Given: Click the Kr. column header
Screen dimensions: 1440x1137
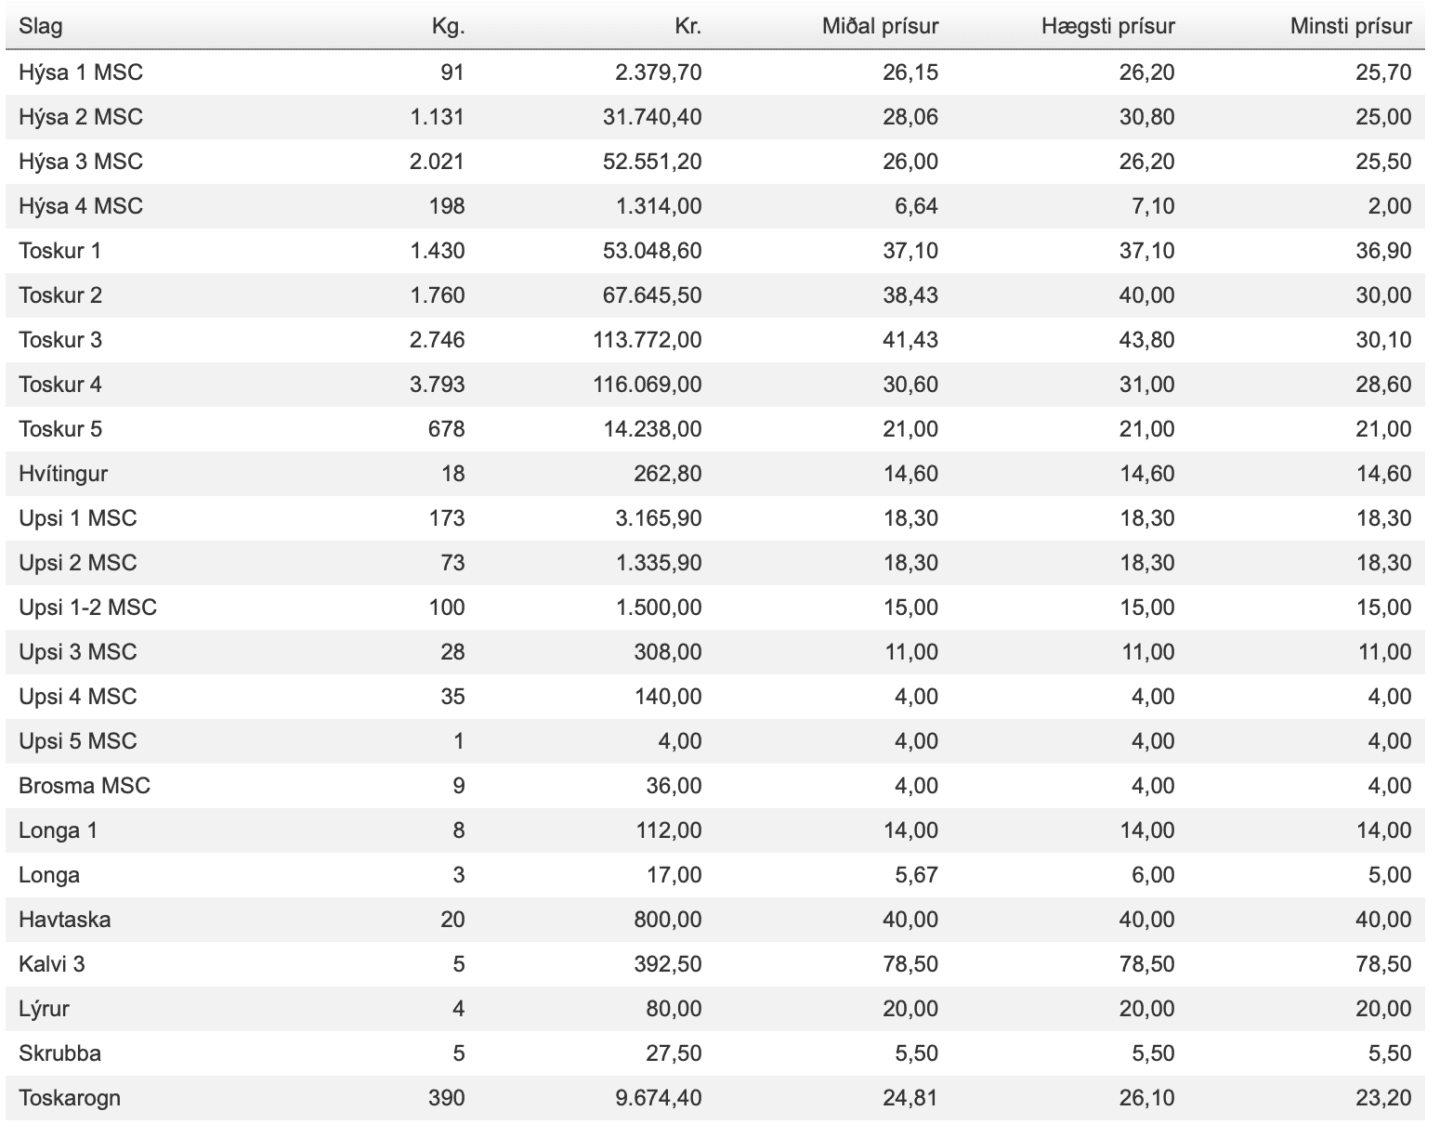Looking at the screenshot, I should pyautogui.click(x=688, y=26).
